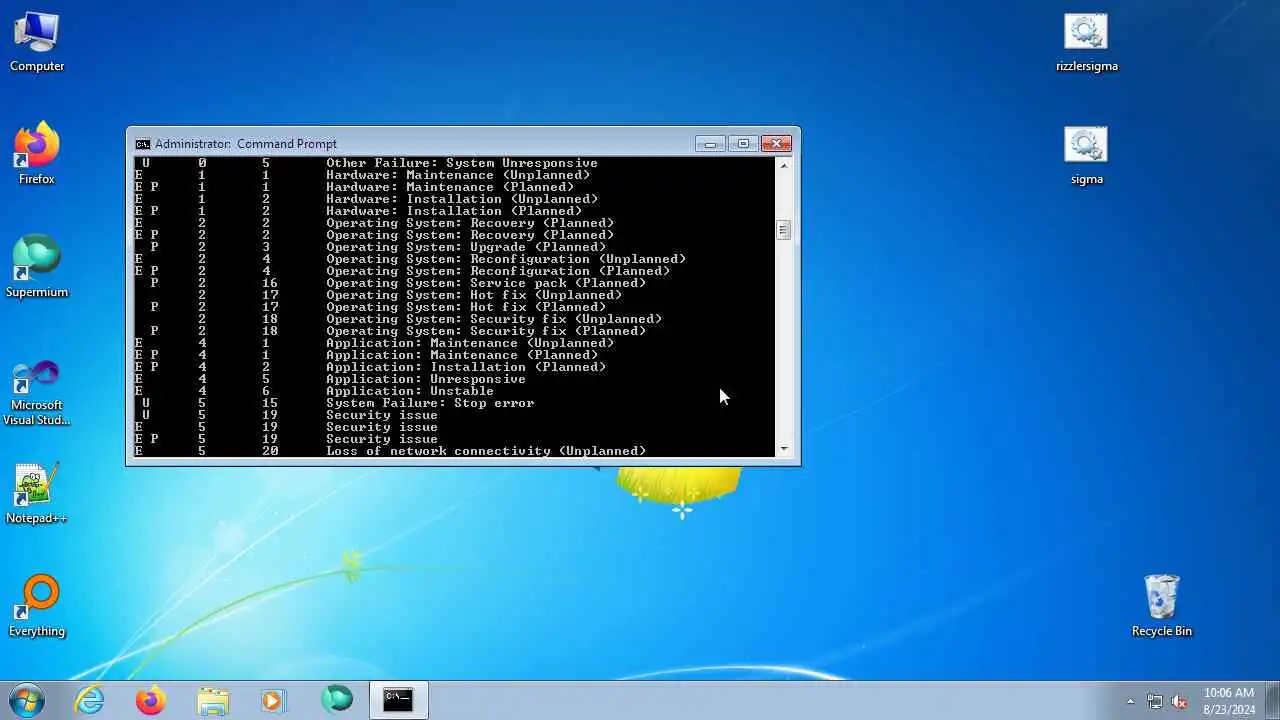Viewport: 1280px width, 720px height.
Task: Select the rizzlersigma file on desktop
Action: click(1087, 42)
